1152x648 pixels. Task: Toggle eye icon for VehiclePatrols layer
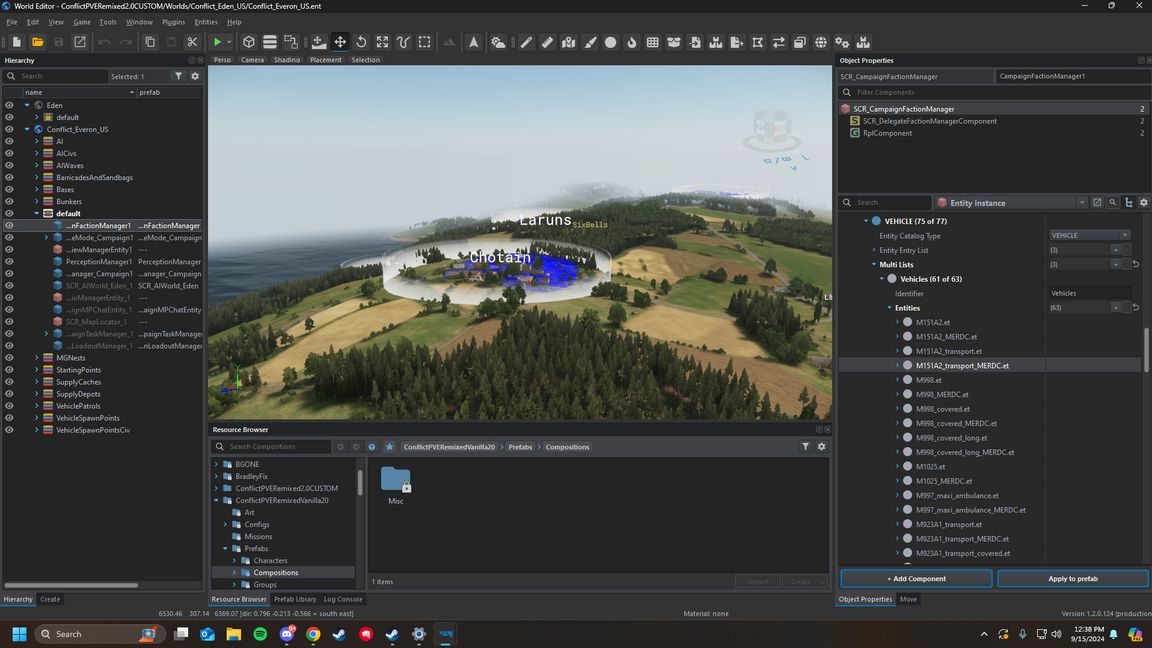coord(9,406)
